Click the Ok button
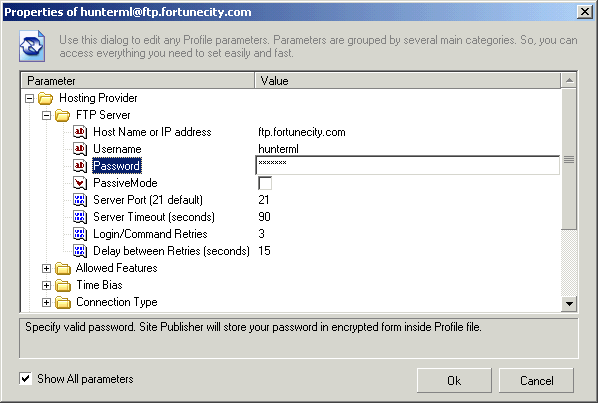 point(454,380)
